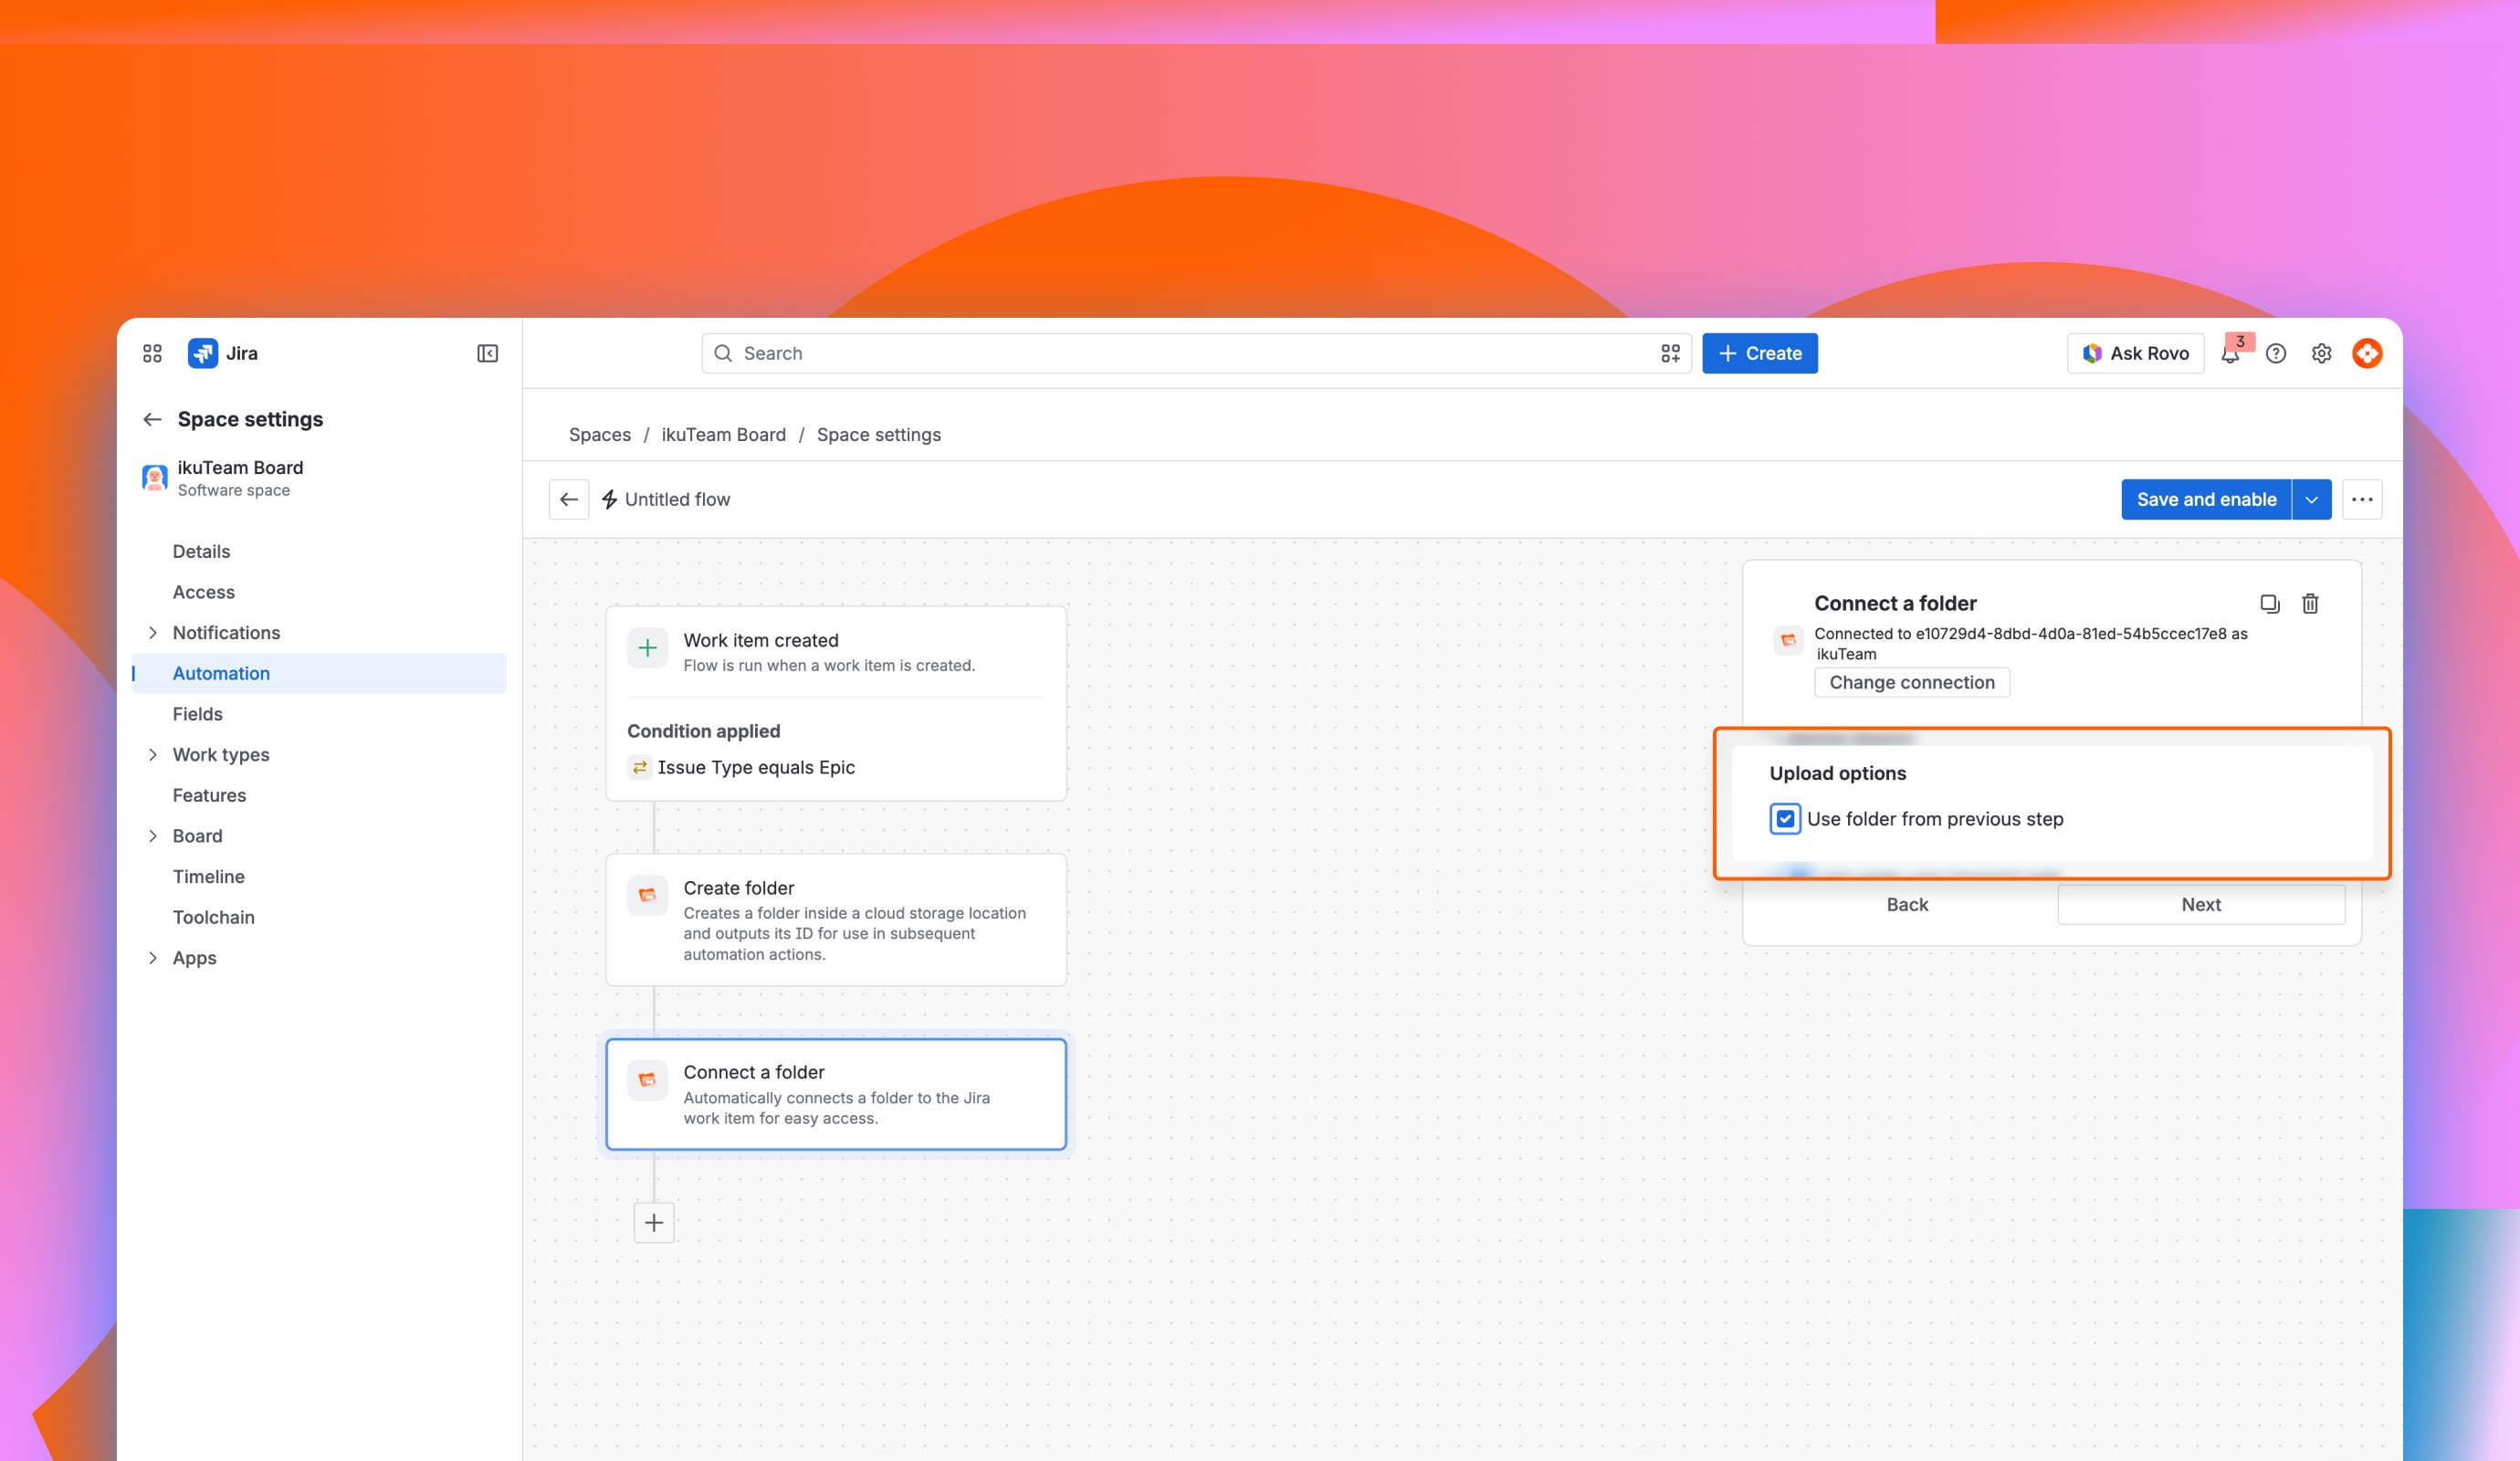Click the green plus trigger icon
The image size is (2520, 1461).
[x=647, y=647]
